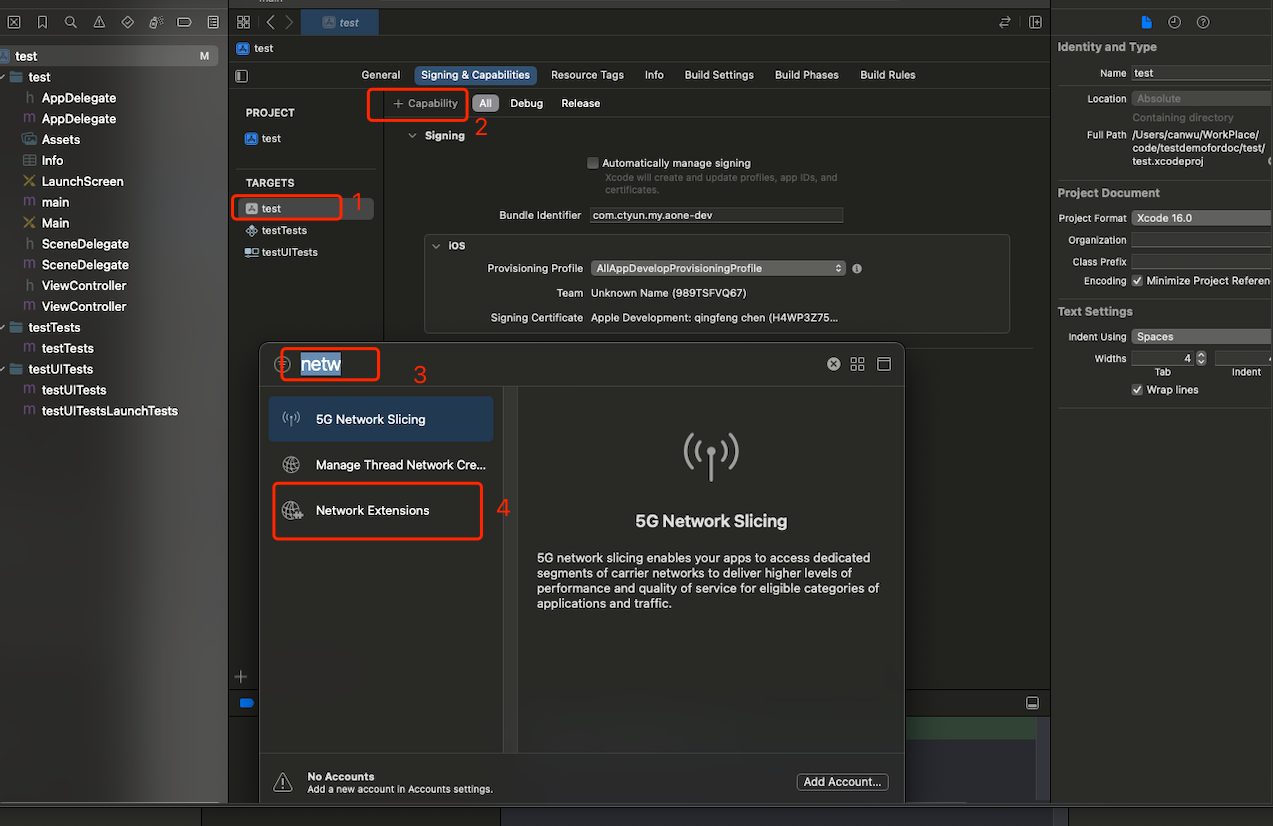Toggle the debug area panel icon

pyautogui.click(x=1033, y=703)
